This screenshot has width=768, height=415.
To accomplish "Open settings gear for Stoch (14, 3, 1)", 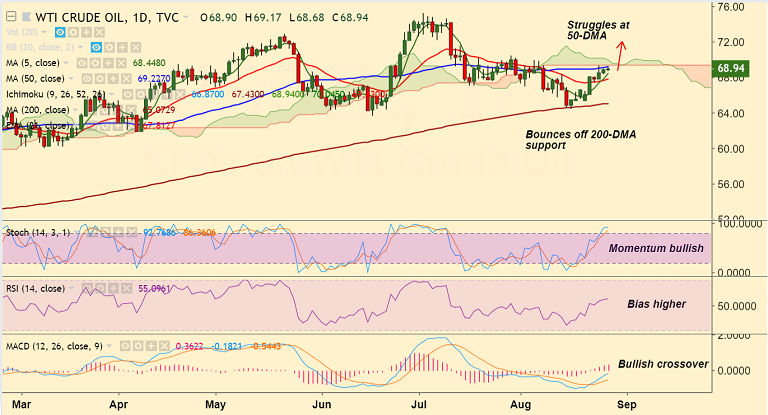I will pyautogui.click(x=105, y=232).
